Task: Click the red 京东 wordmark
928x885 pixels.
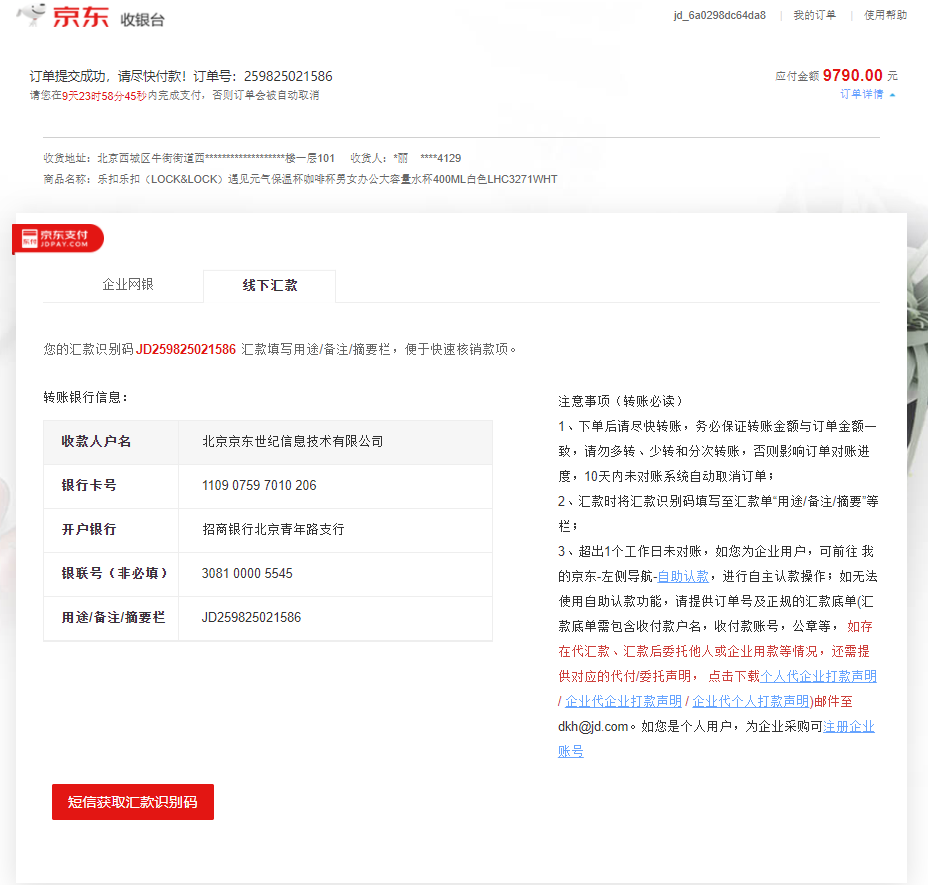Action: pos(80,17)
